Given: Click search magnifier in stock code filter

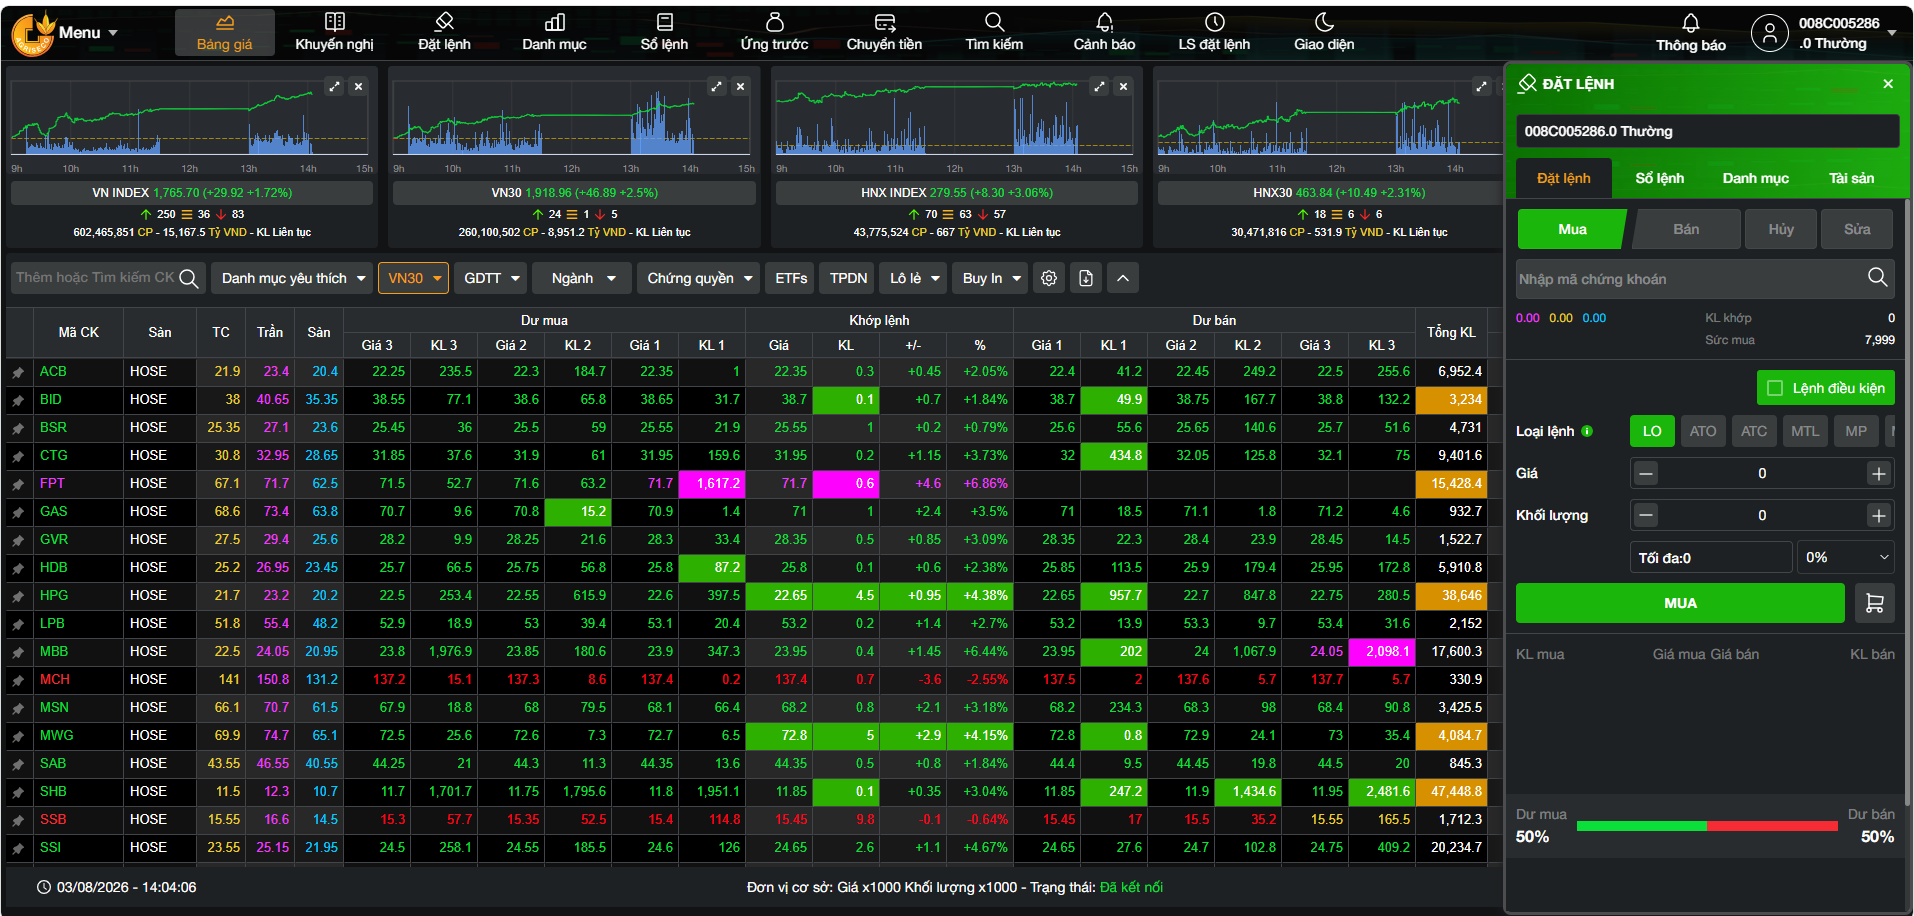Looking at the screenshot, I should pos(189,278).
